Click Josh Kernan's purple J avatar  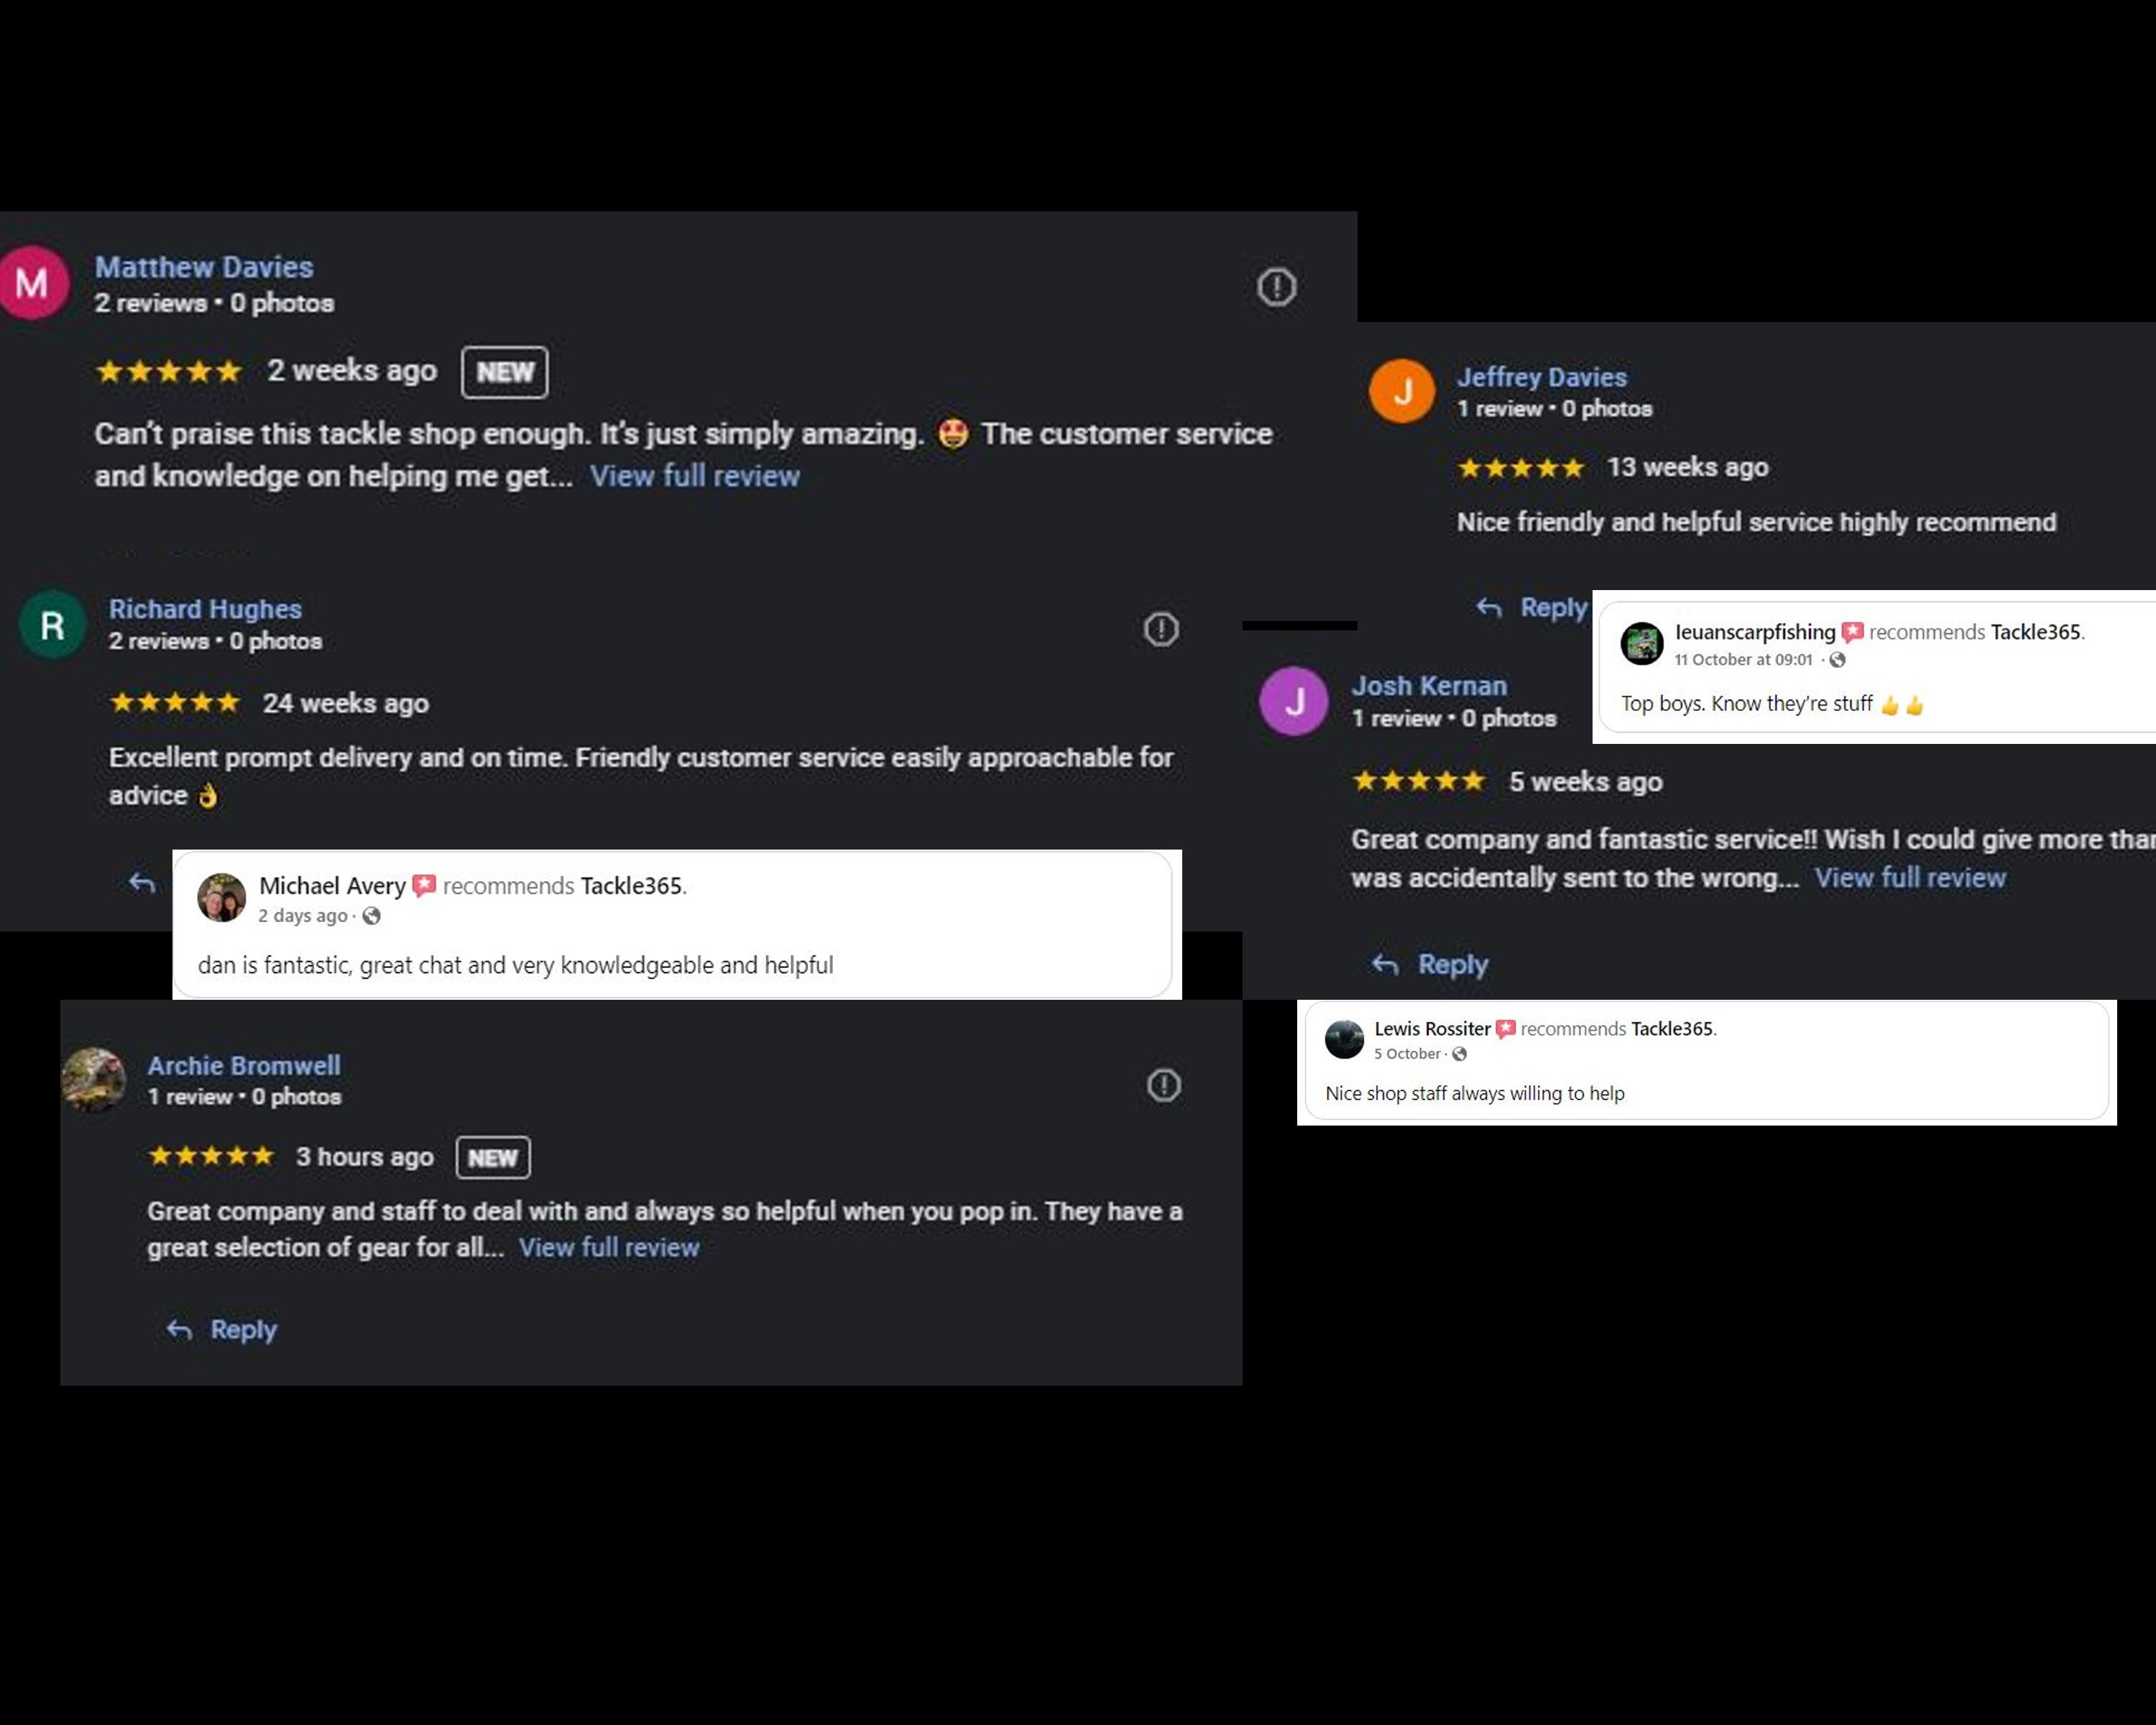[1293, 701]
